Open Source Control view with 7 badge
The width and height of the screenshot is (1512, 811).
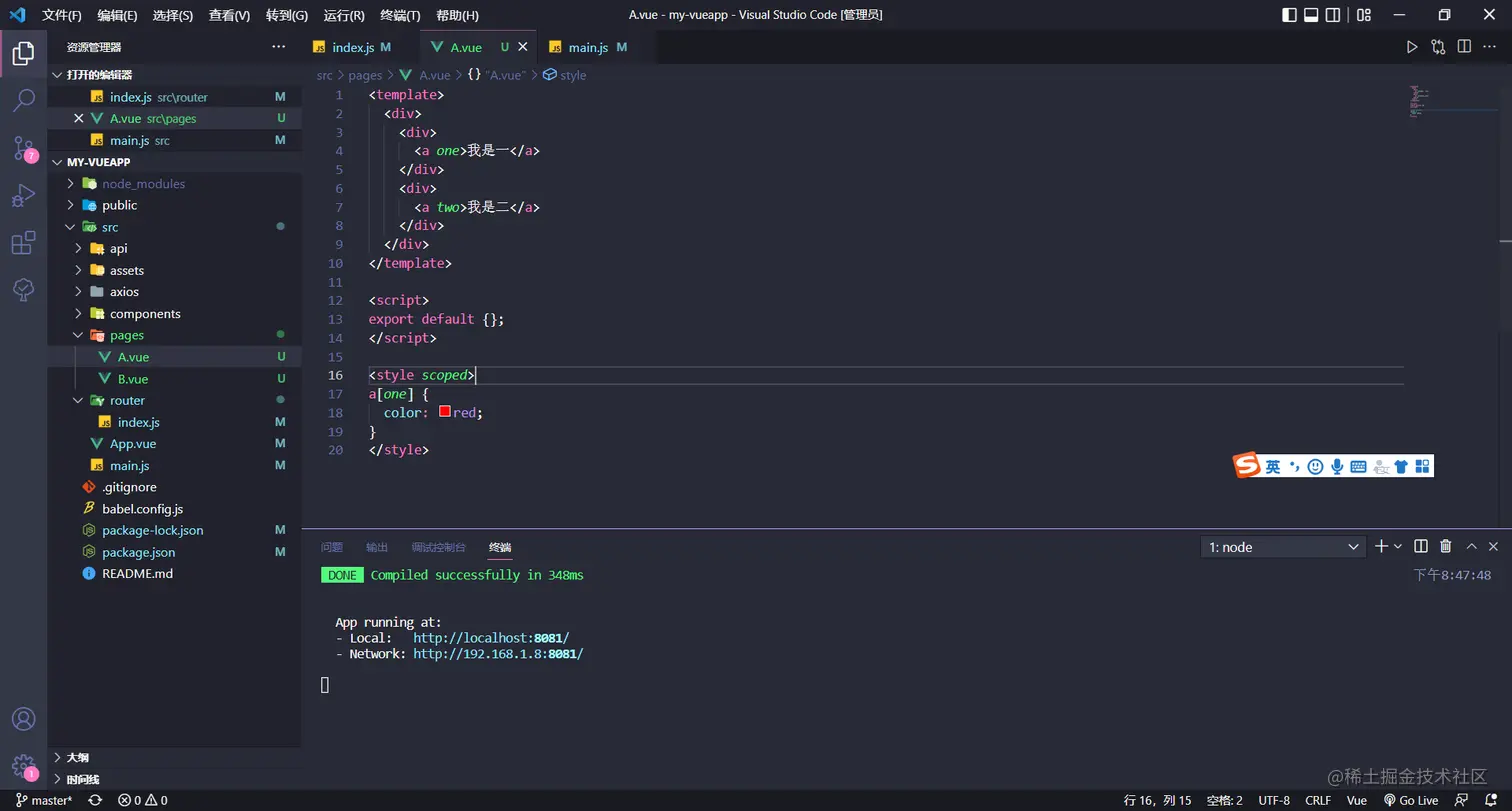(x=23, y=148)
